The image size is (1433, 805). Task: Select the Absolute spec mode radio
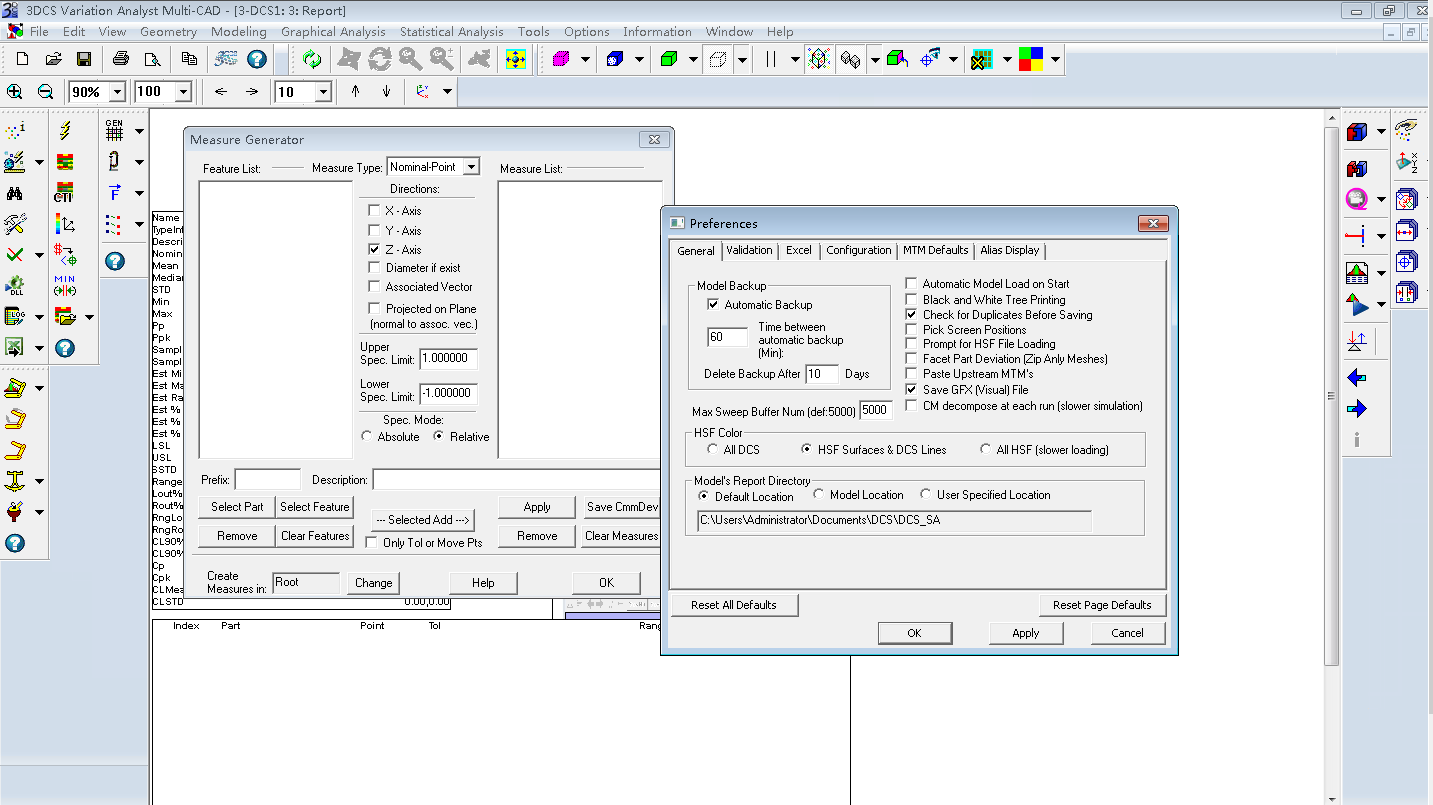[x=366, y=437]
